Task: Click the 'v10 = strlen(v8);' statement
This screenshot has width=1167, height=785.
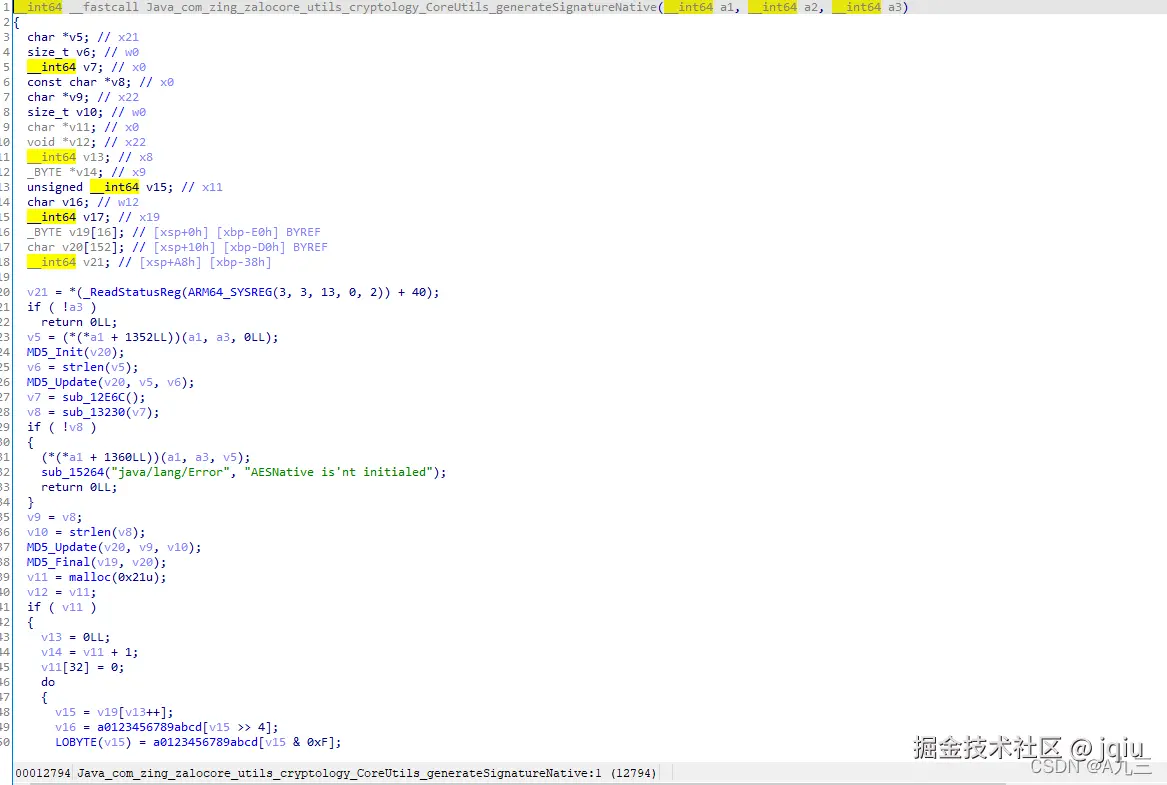Action: click(86, 532)
